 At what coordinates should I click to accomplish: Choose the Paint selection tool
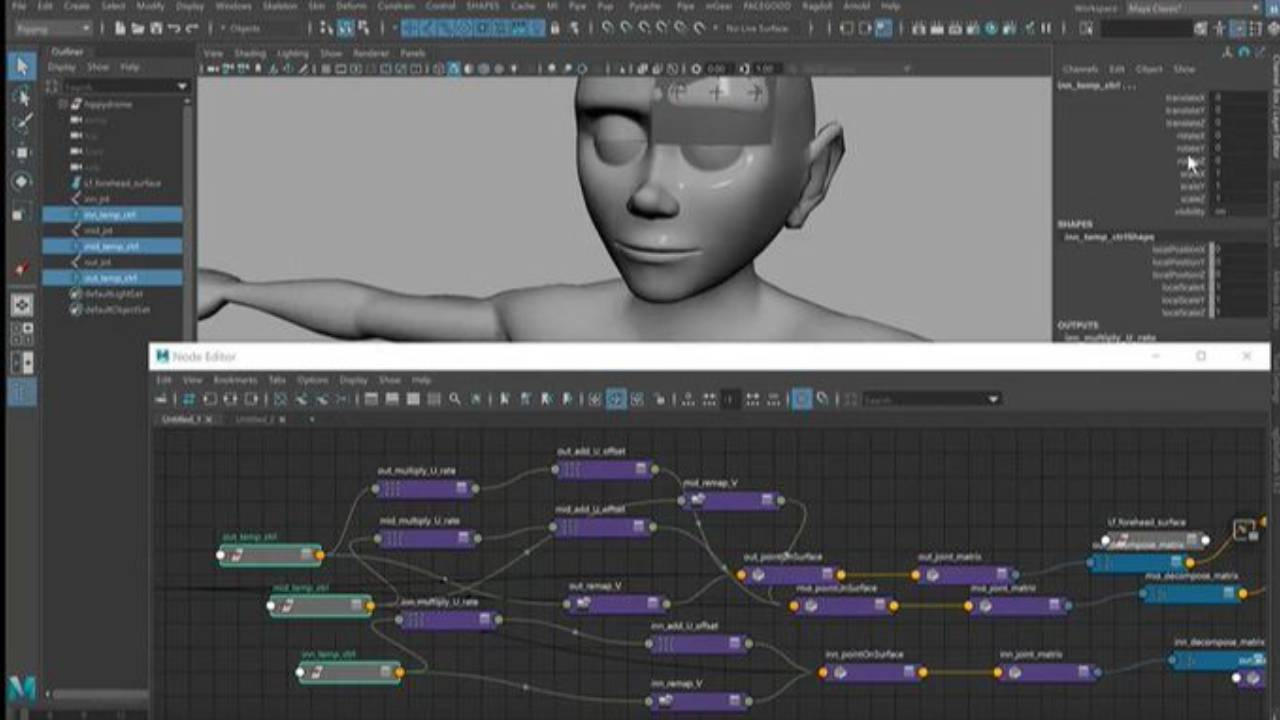point(22,124)
